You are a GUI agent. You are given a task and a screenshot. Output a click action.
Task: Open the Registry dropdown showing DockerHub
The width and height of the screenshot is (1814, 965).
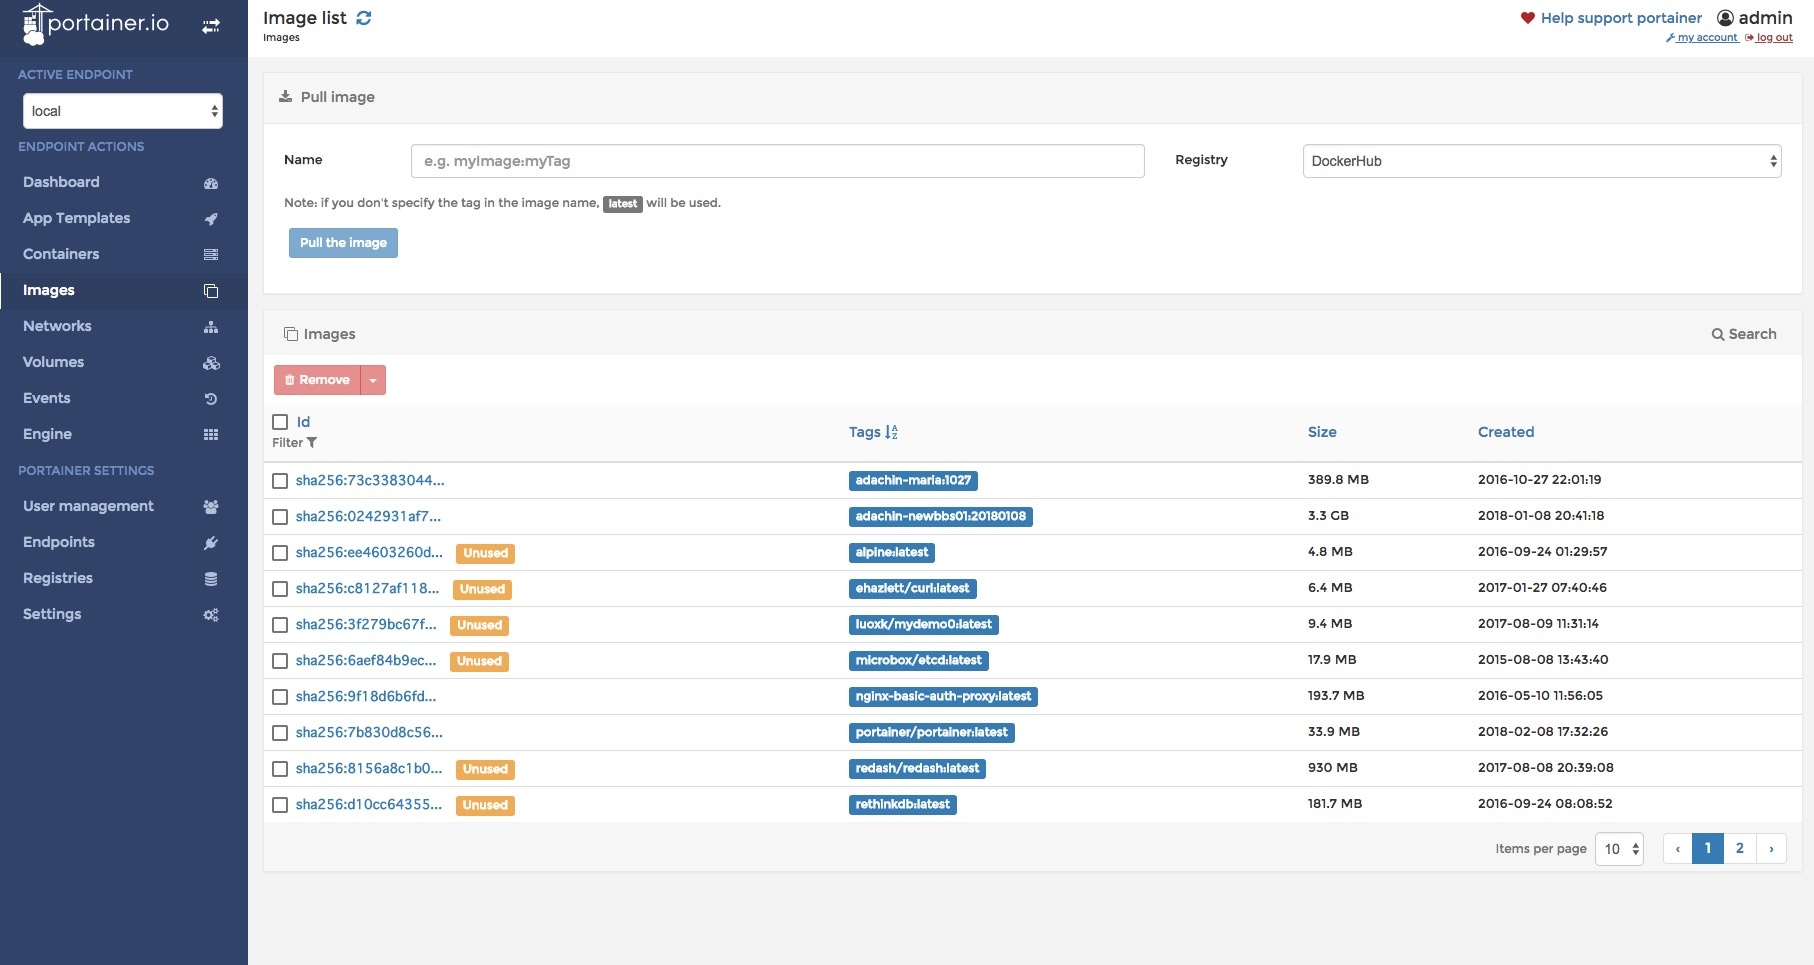1541,161
